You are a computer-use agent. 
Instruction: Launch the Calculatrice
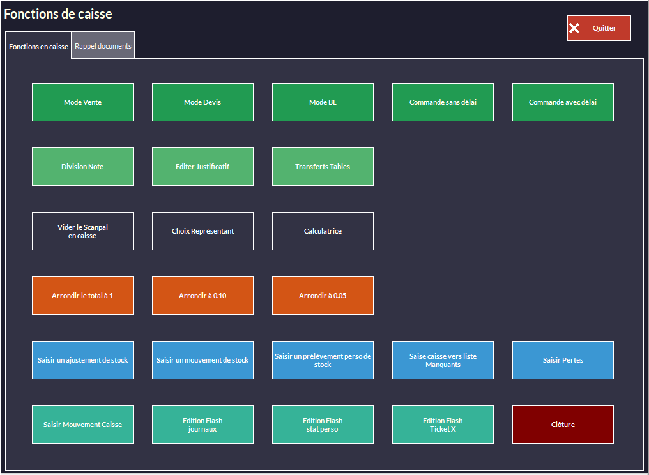(322, 231)
